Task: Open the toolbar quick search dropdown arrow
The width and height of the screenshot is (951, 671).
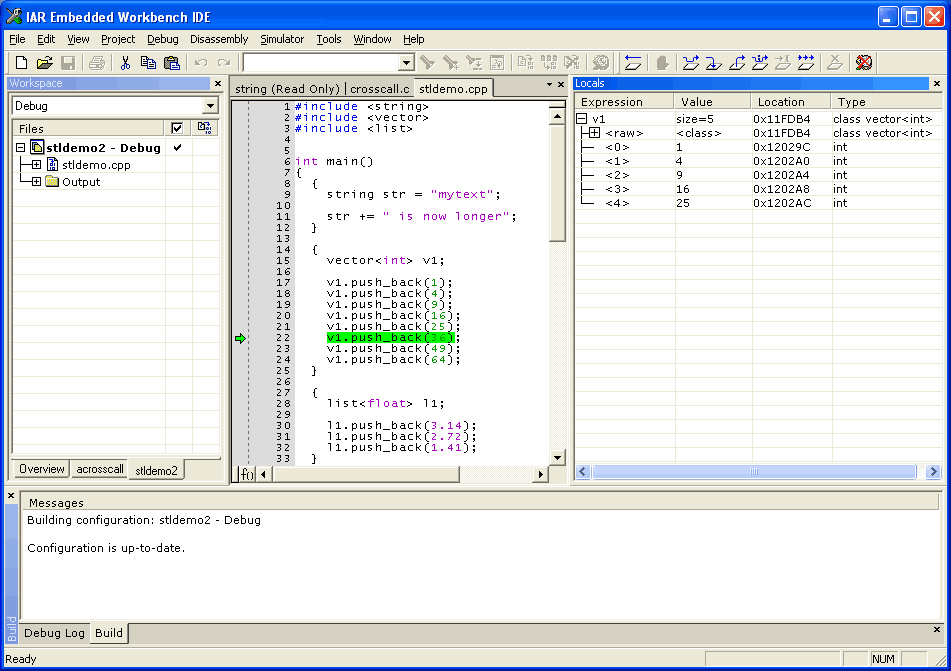Action: [406, 62]
